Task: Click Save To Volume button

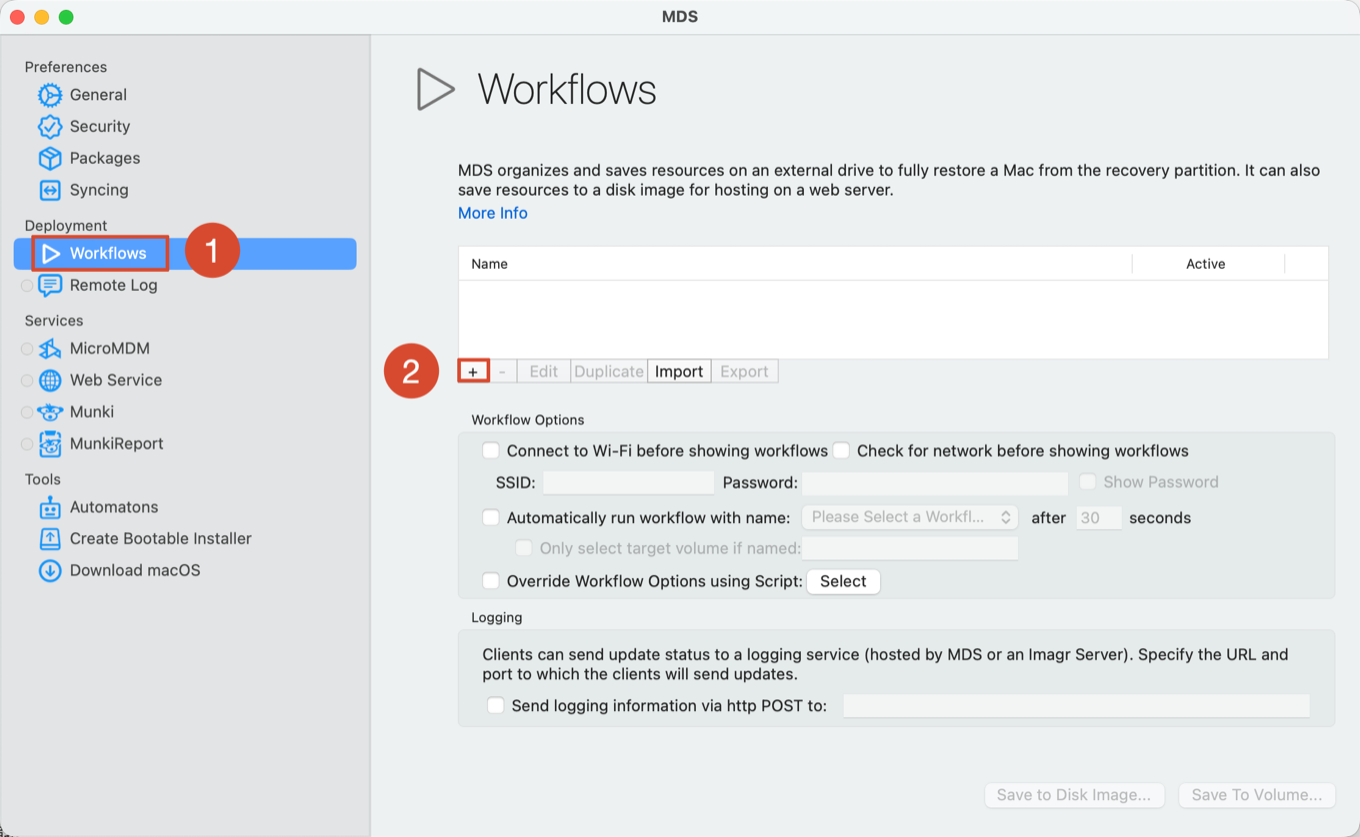Action: (x=1257, y=795)
